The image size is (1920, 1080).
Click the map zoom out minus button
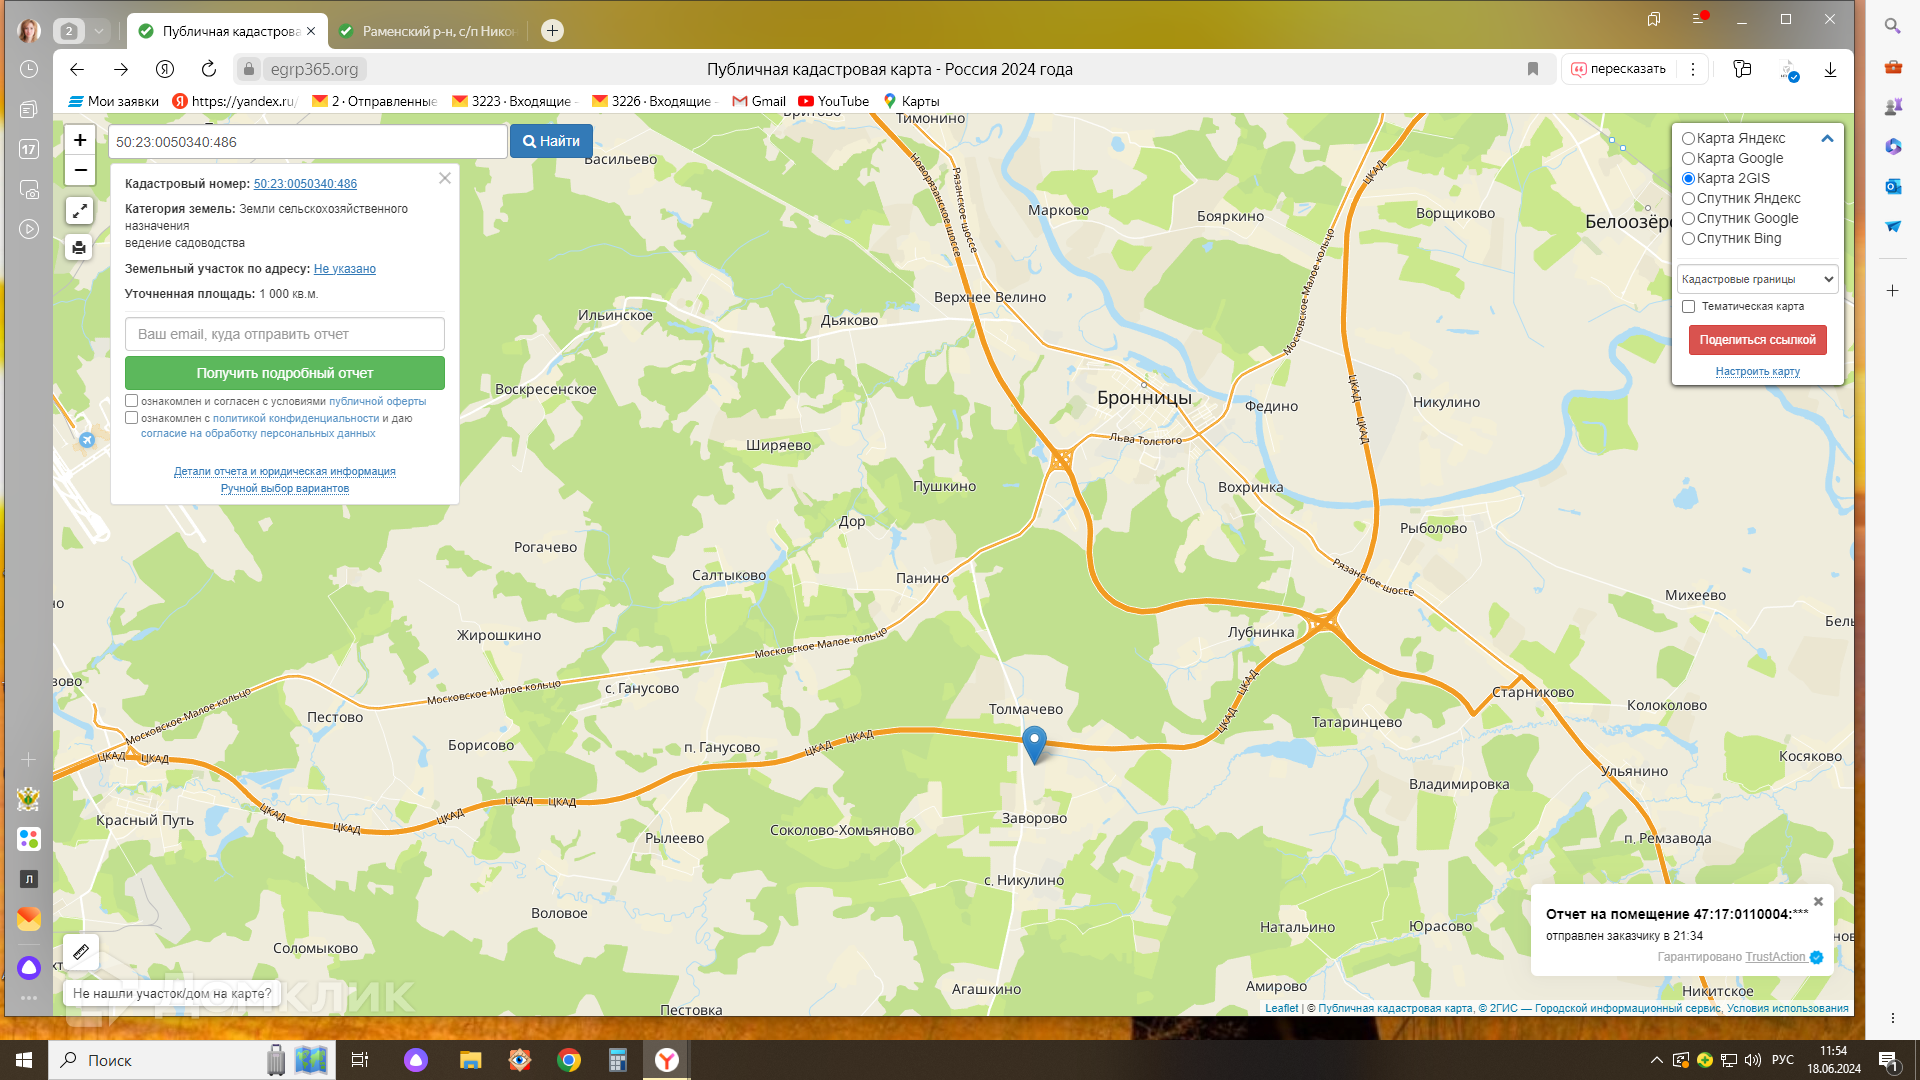pos(80,170)
